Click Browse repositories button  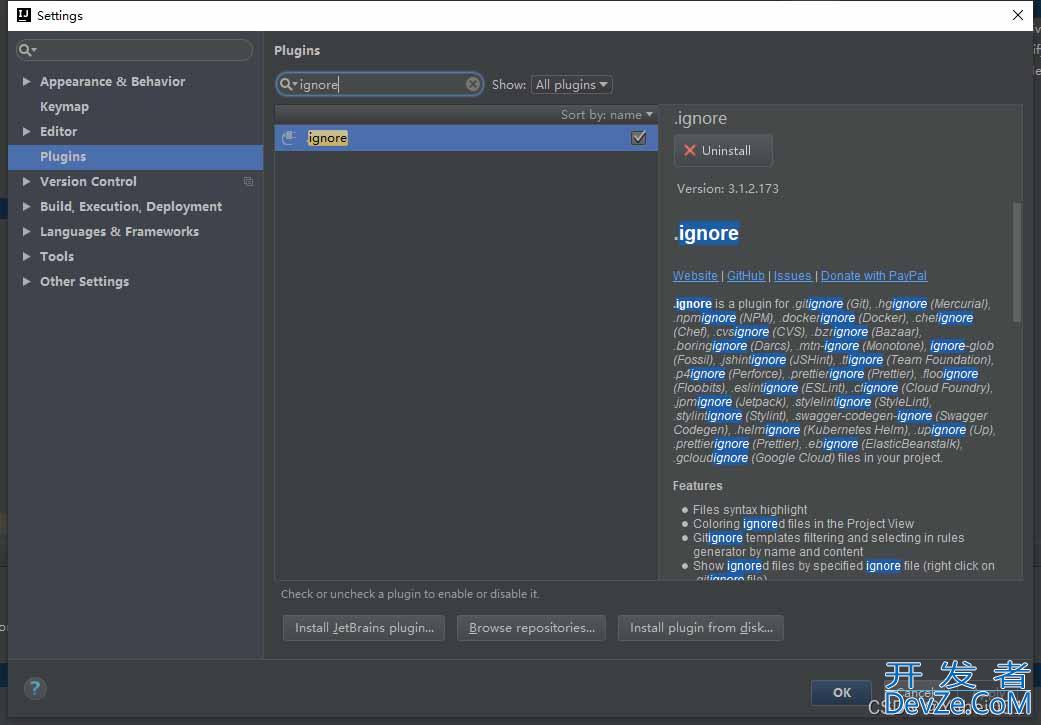(x=531, y=628)
